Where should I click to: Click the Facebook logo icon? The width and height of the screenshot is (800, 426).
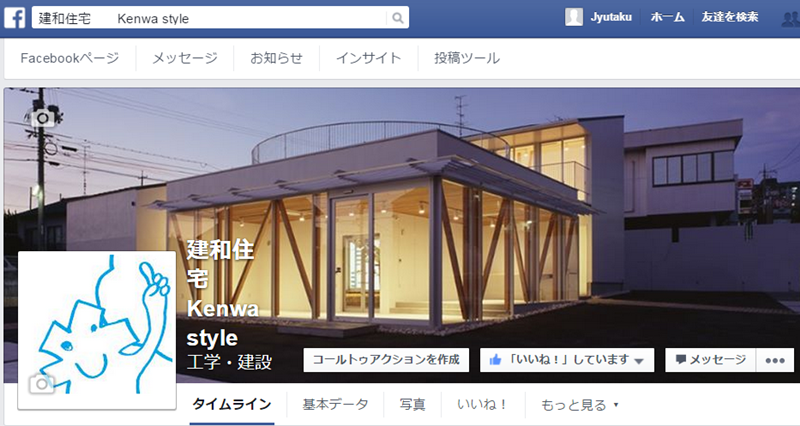pyautogui.click(x=14, y=18)
